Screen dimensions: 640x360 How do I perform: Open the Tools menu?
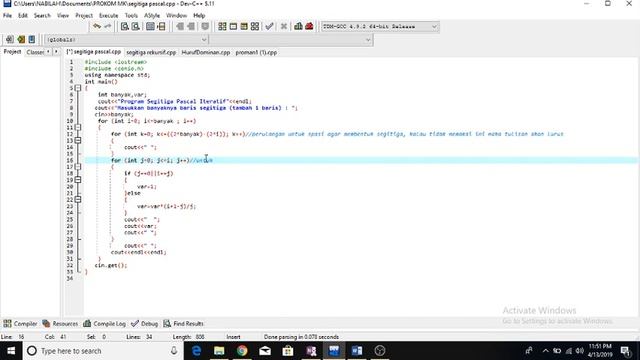[131, 16]
